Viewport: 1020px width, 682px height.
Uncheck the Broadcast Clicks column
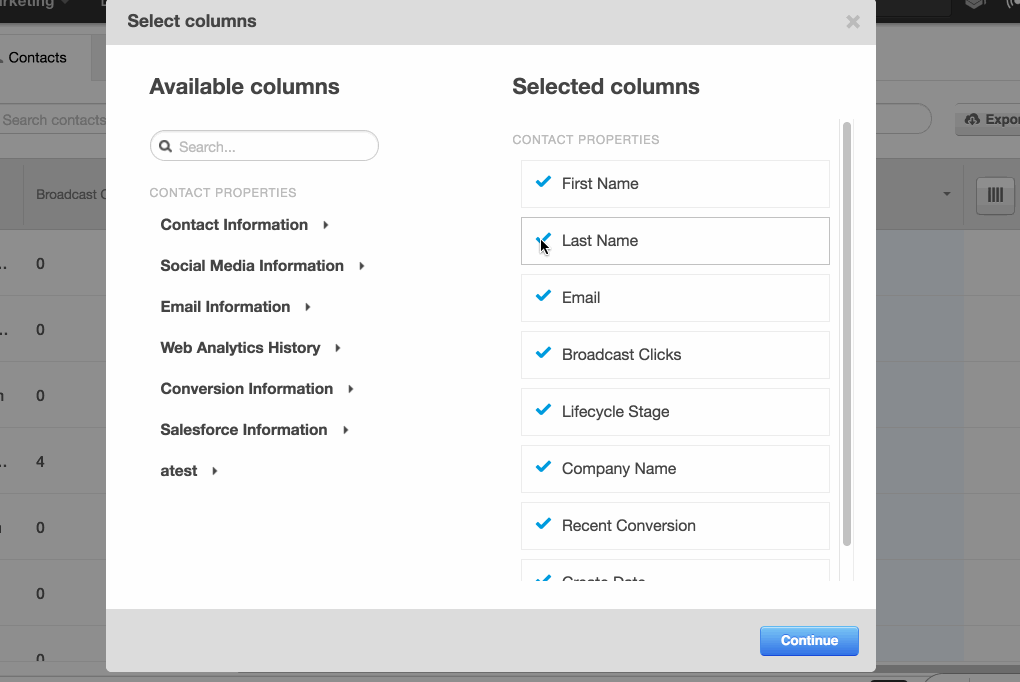click(x=543, y=353)
